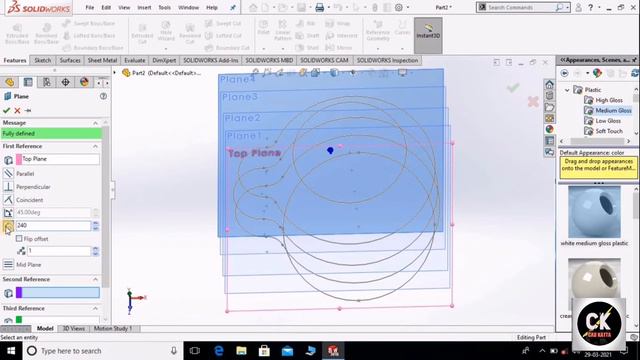Select the Perpendicular constraint icon
This screenshot has height=360, width=640.
(8, 187)
